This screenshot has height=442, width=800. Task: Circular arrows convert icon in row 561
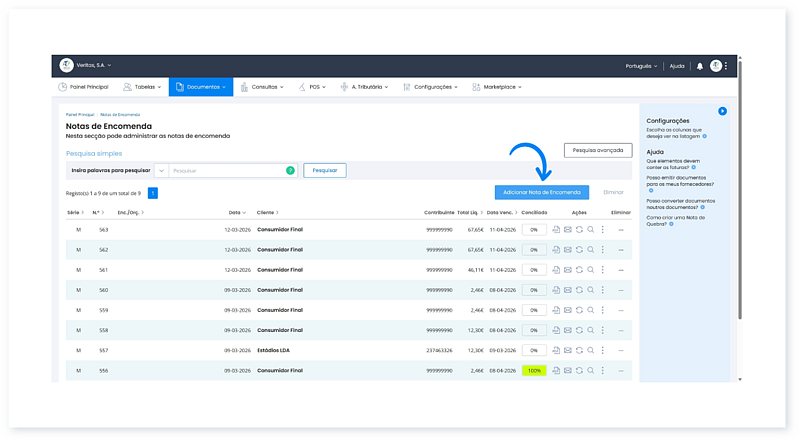pos(579,269)
